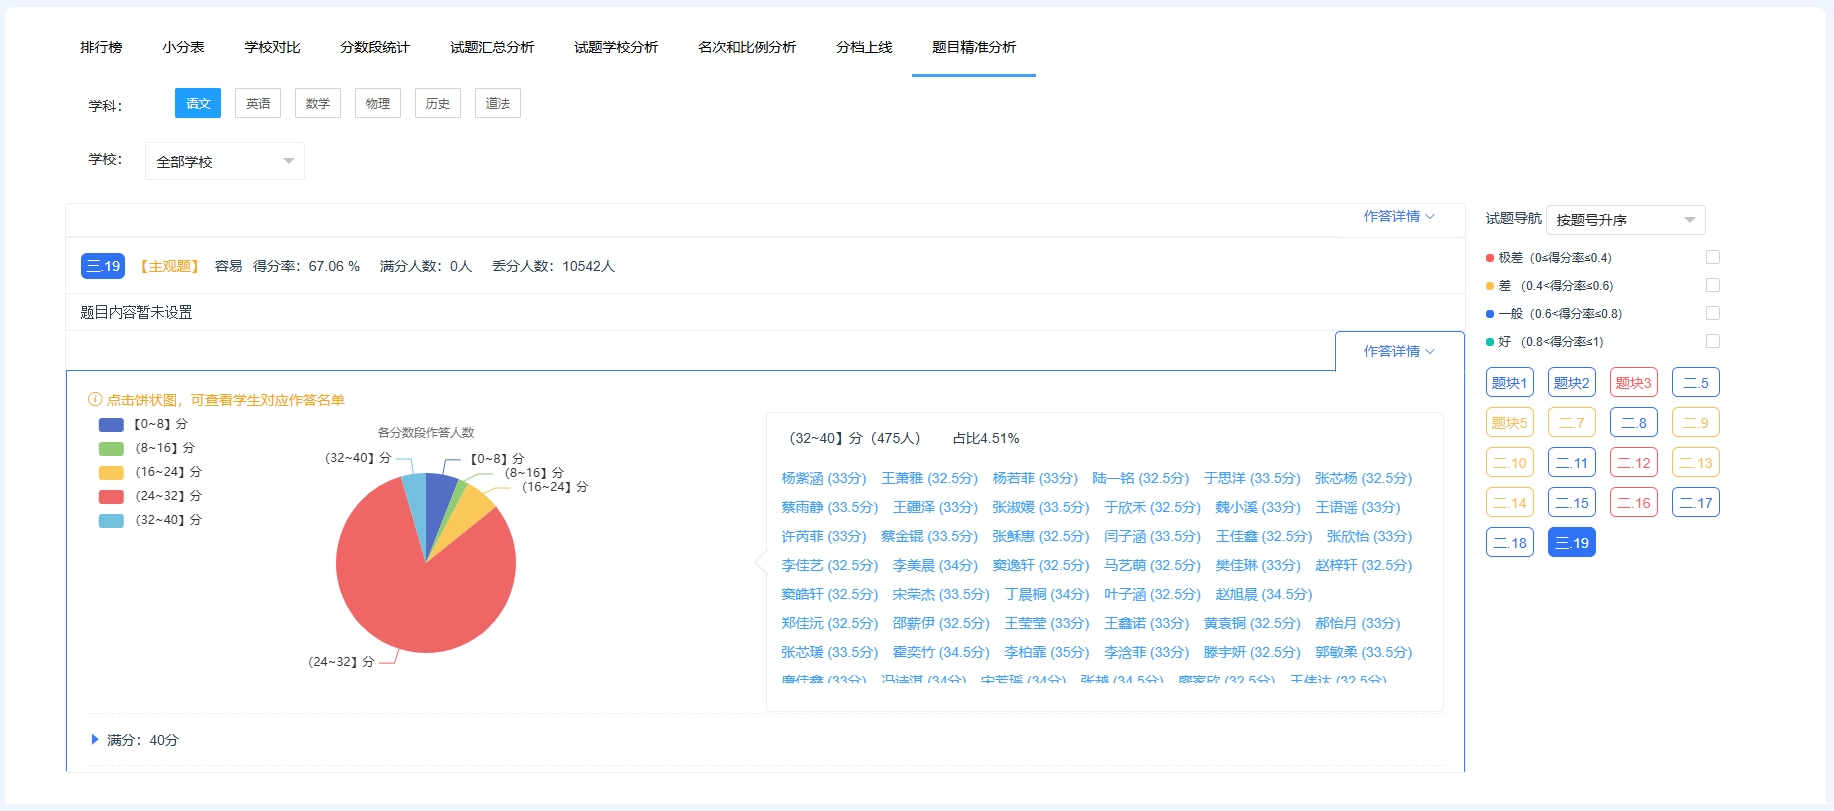The image size is (1834, 811).
Task: Toggle the (24~32】分 legend swatch
Action: (x=111, y=496)
